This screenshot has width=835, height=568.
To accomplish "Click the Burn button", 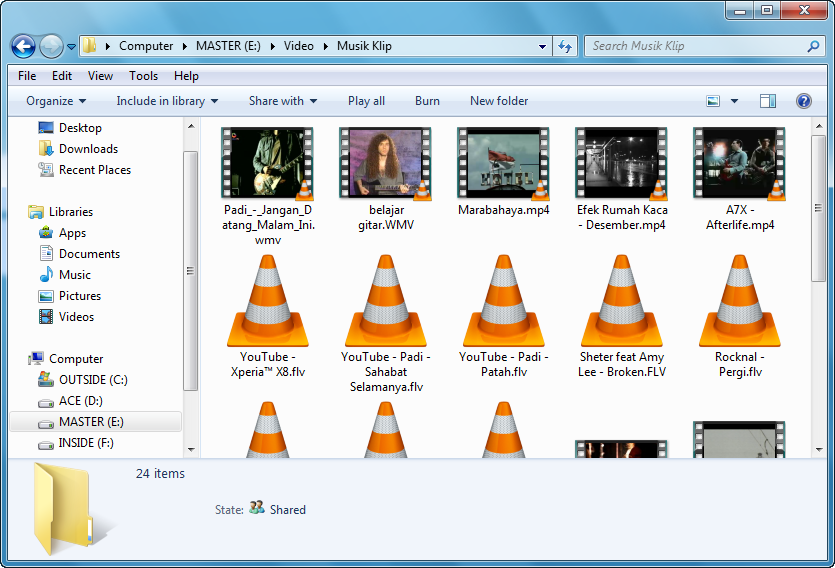I will [x=427, y=101].
